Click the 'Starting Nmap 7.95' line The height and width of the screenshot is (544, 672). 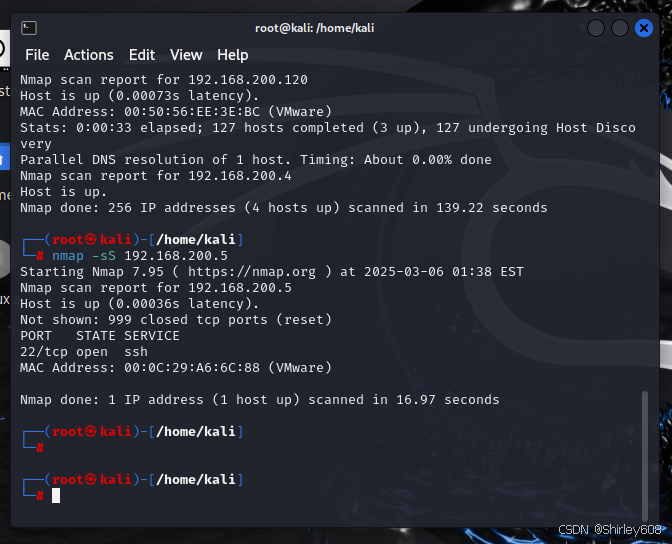(272, 272)
